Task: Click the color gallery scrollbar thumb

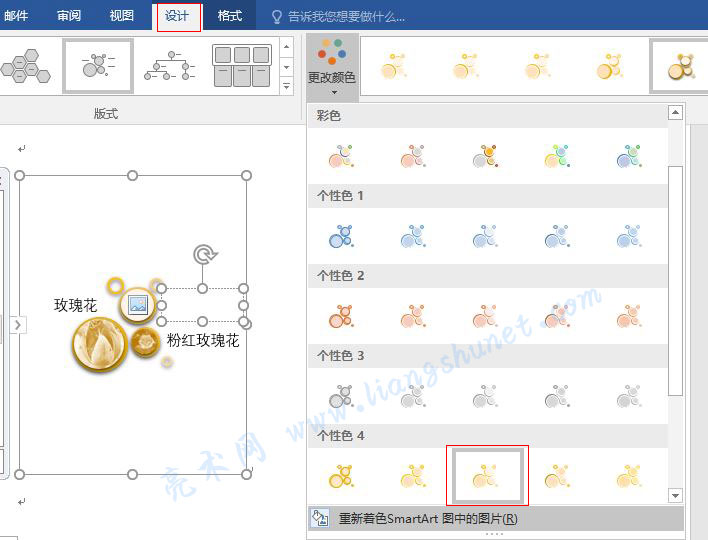Action: (x=675, y=280)
